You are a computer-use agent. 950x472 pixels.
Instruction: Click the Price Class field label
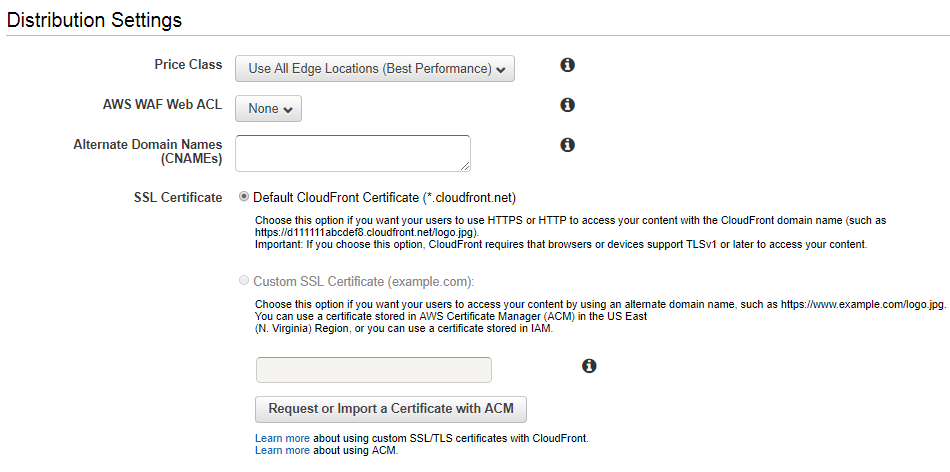[x=188, y=65]
